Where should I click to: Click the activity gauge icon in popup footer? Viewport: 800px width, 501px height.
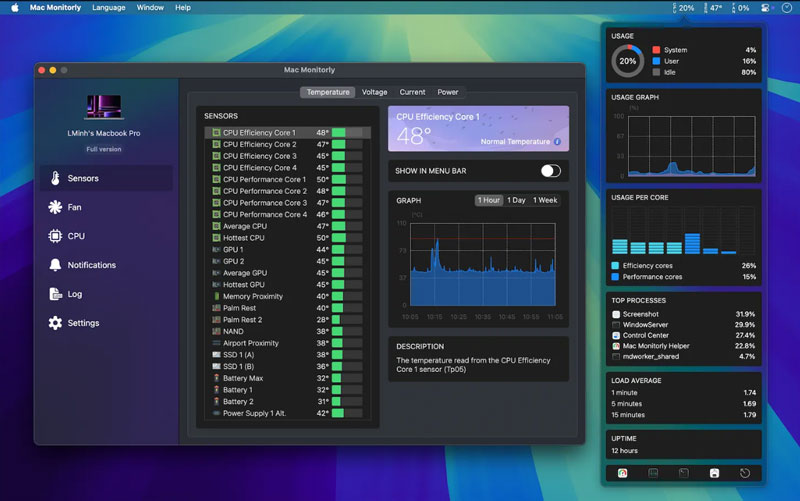click(622, 473)
